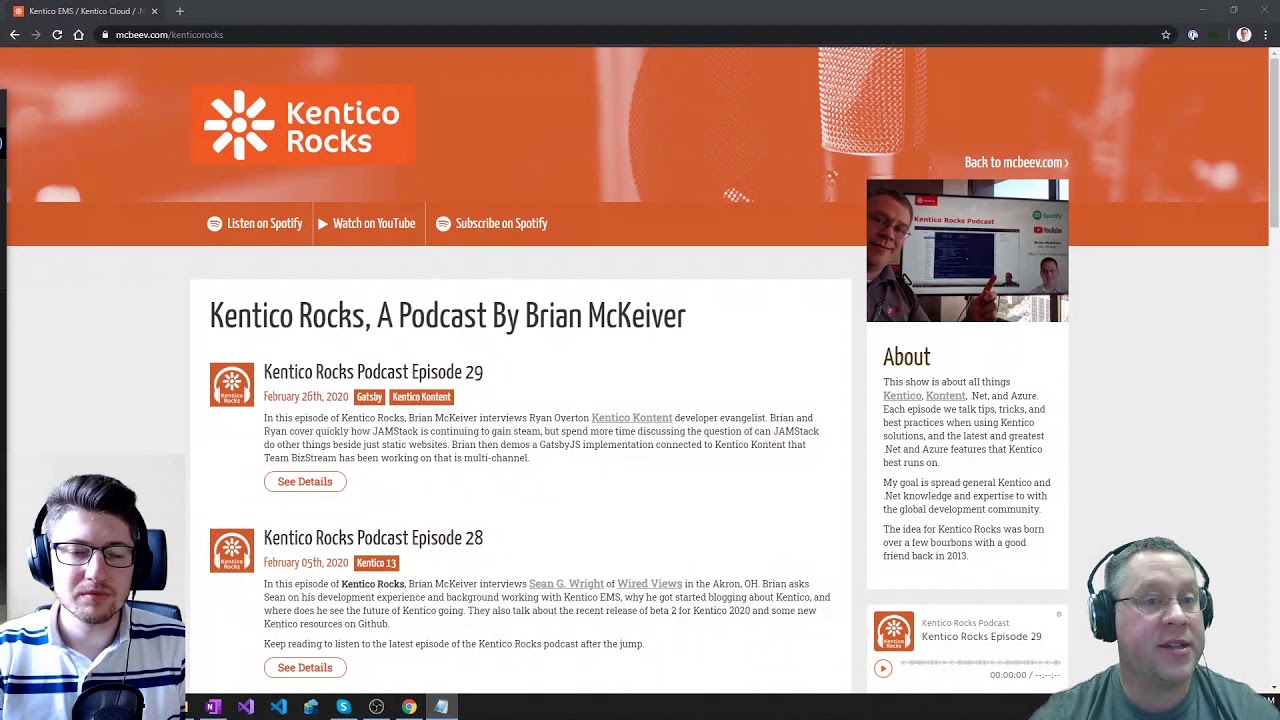This screenshot has width=1280, height=720.
Task: View site info lock icon
Action: 105,35
